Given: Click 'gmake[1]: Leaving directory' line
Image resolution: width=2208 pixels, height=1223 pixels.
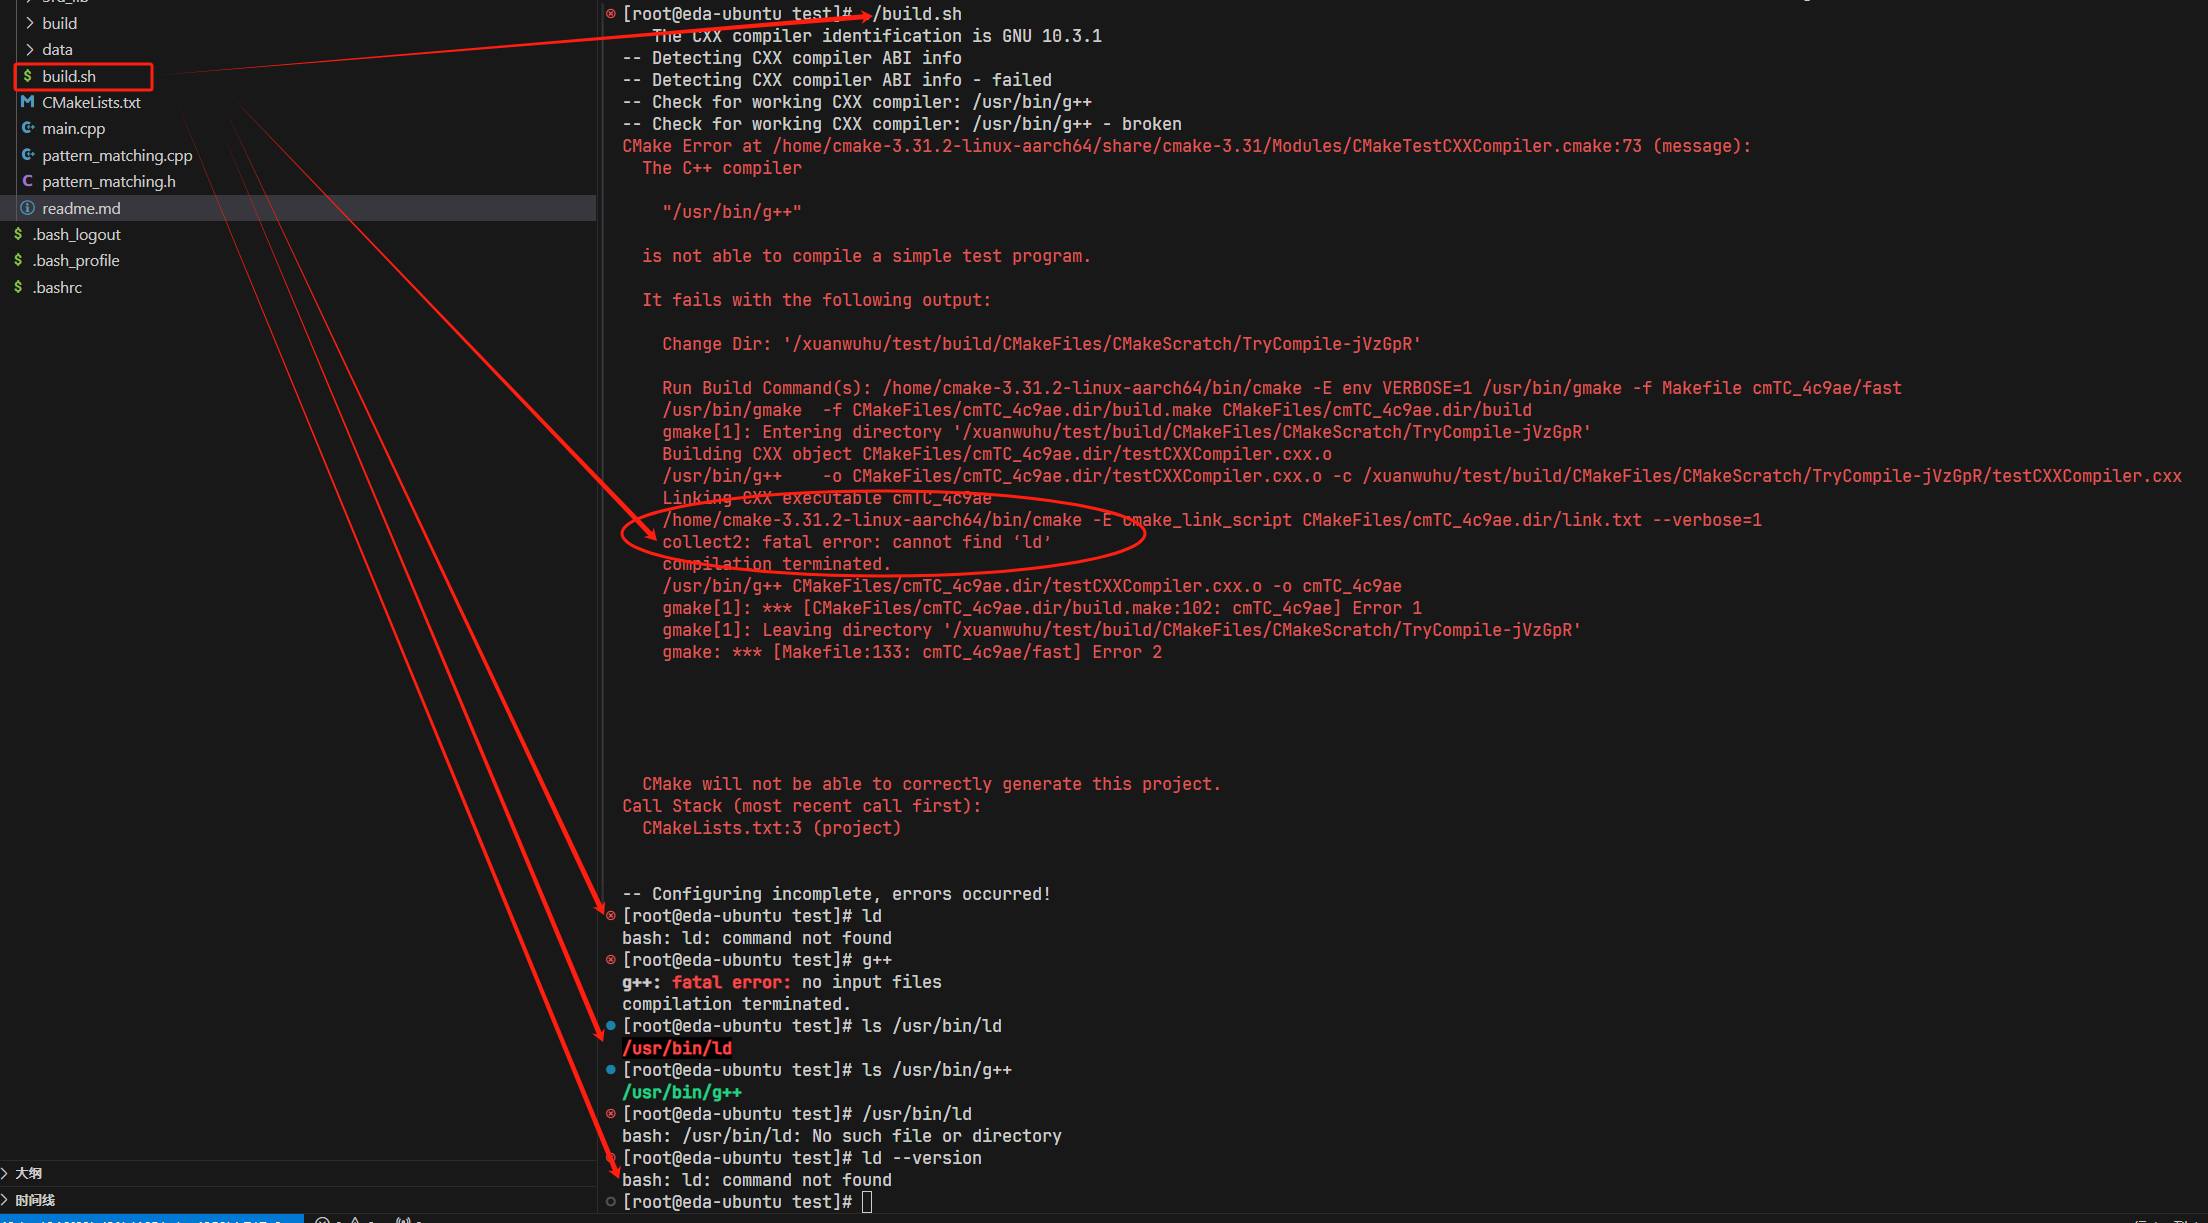Looking at the screenshot, I should coord(1122,630).
